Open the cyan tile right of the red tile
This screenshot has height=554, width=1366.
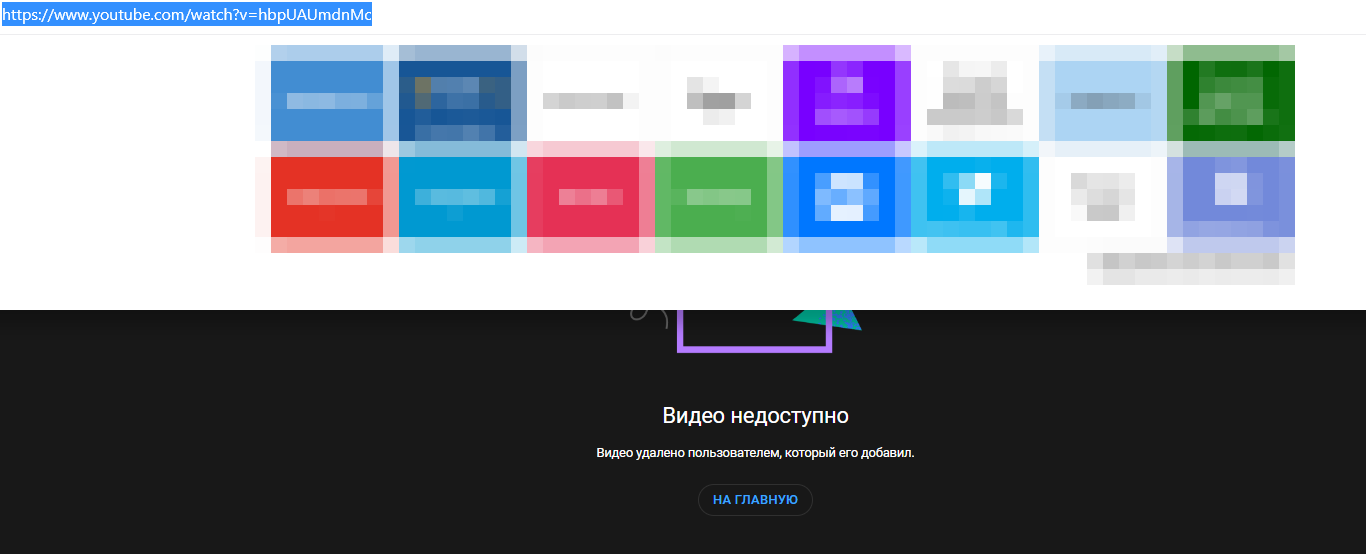click(454, 197)
